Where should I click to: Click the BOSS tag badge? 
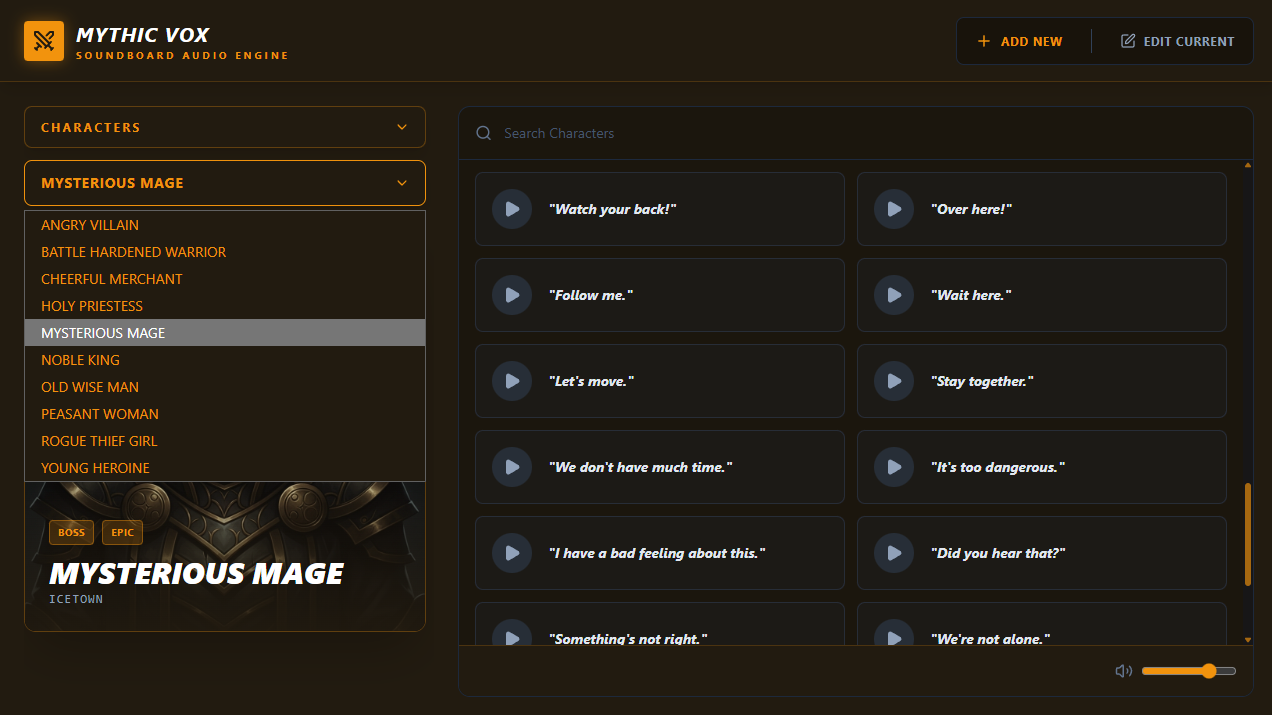coord(71,533)
